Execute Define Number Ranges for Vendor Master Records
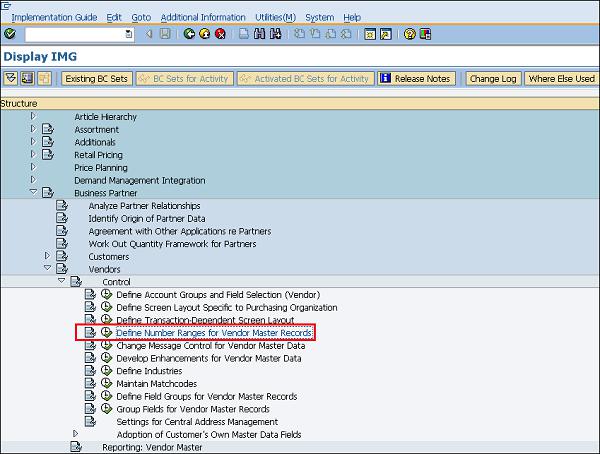This screenshot has width=600, height=454. (x=105, y=332)
